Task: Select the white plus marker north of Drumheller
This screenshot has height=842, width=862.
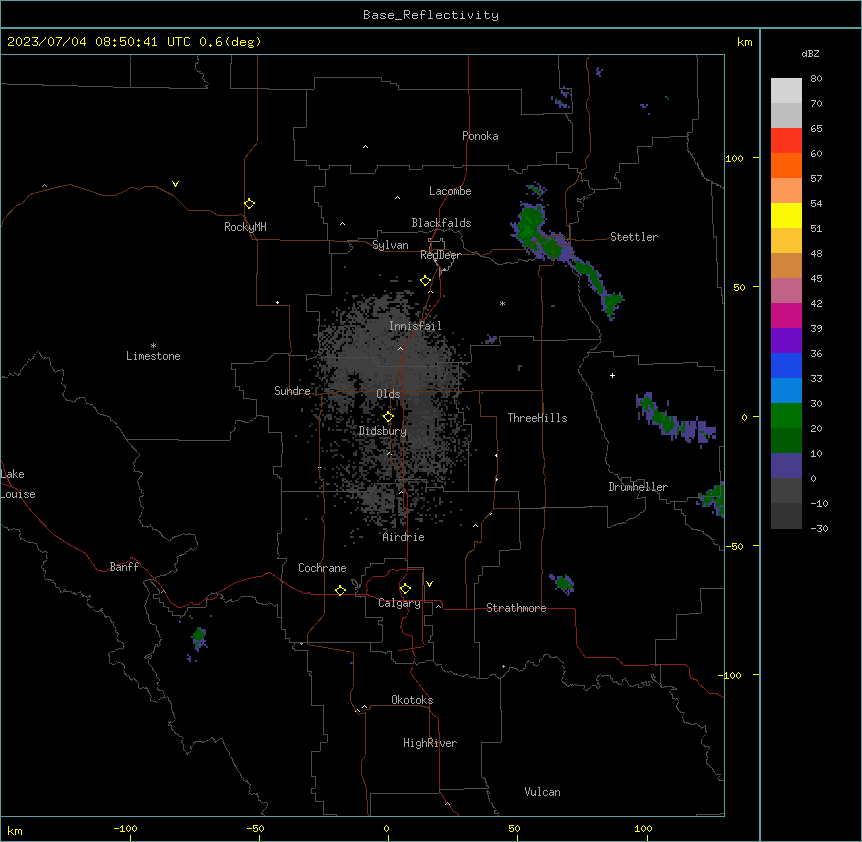Action: coord(612,375)
